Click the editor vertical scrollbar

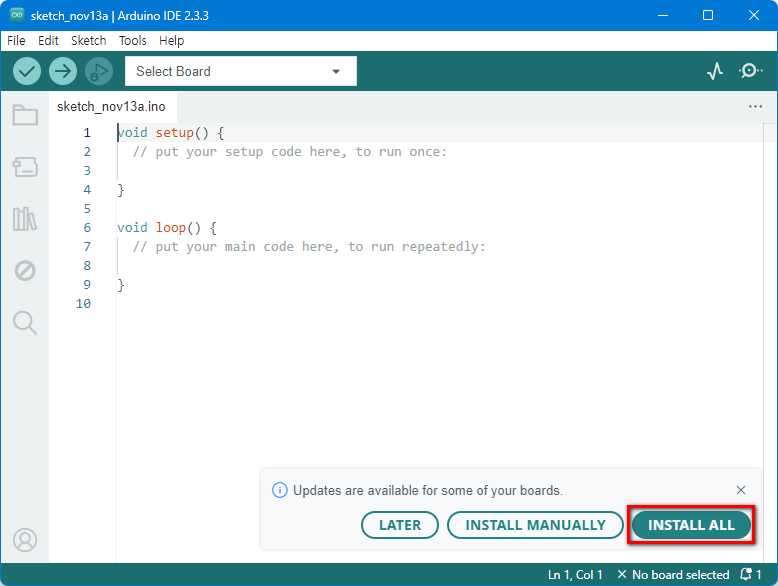tap(770, 342)
